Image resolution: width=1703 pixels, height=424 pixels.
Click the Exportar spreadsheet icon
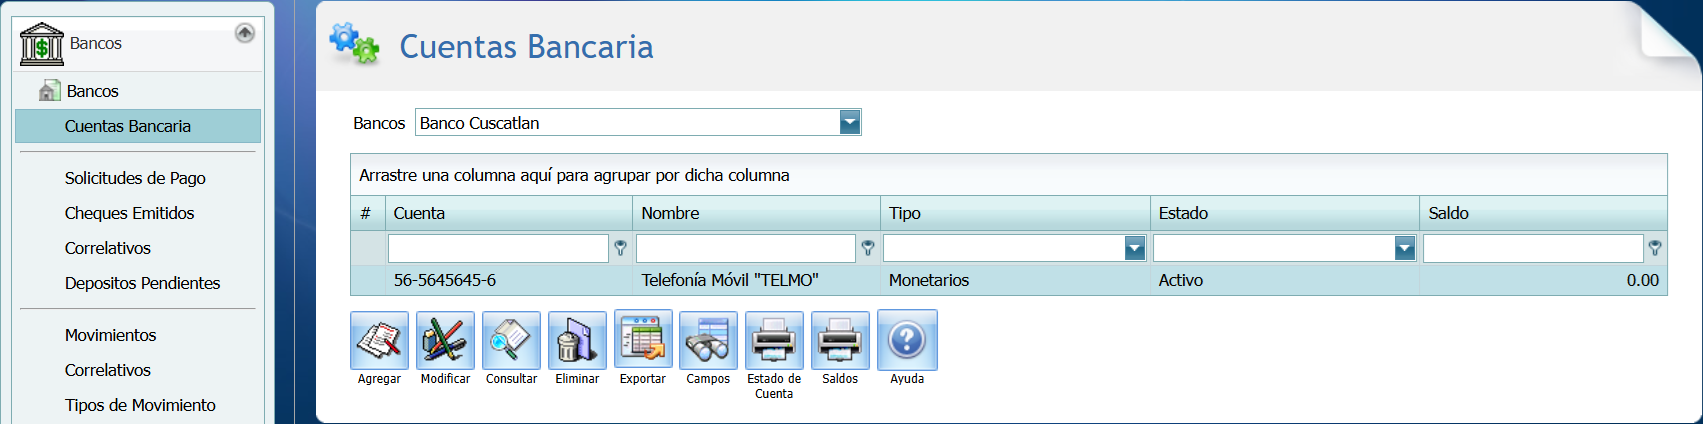643,340
